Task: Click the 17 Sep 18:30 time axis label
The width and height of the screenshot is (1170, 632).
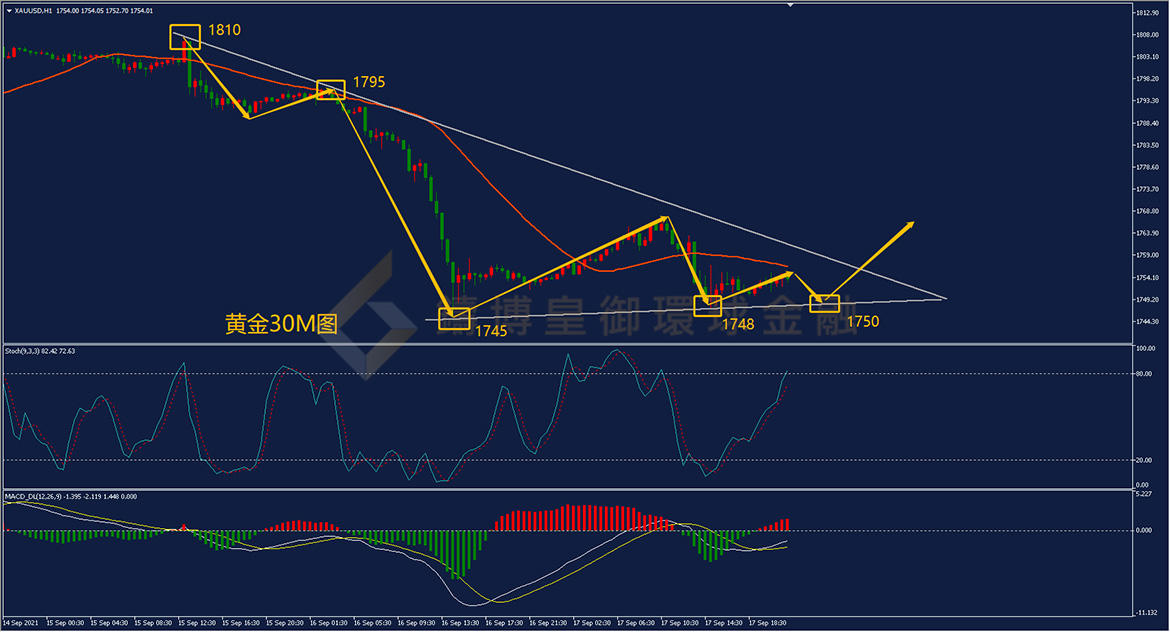Action: 767,622
